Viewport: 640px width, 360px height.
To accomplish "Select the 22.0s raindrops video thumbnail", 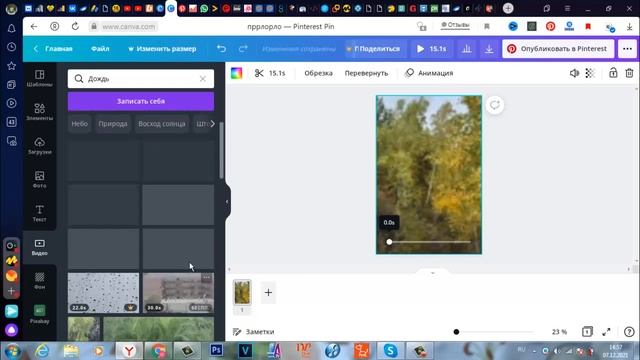I will point(103,293).
